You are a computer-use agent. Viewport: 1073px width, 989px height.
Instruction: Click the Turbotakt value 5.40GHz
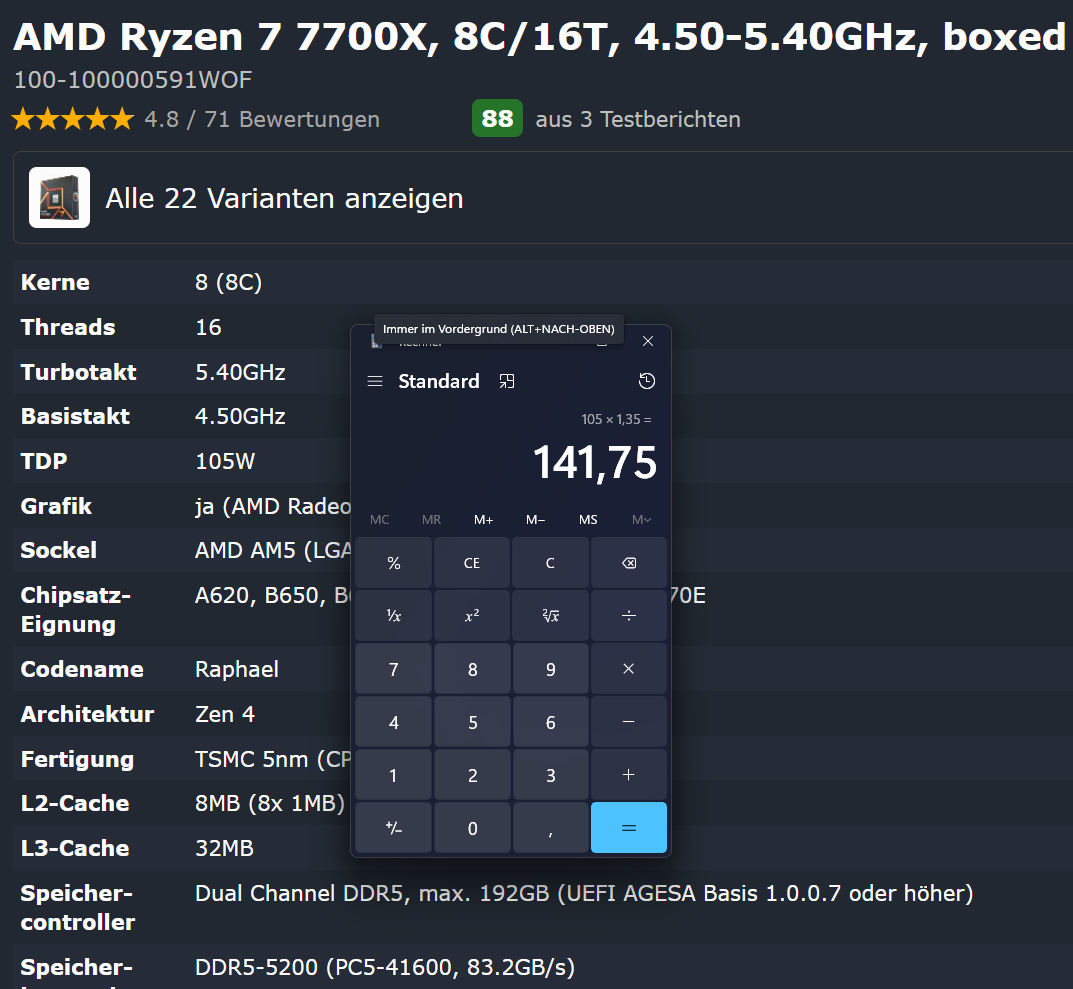(240, 372)
